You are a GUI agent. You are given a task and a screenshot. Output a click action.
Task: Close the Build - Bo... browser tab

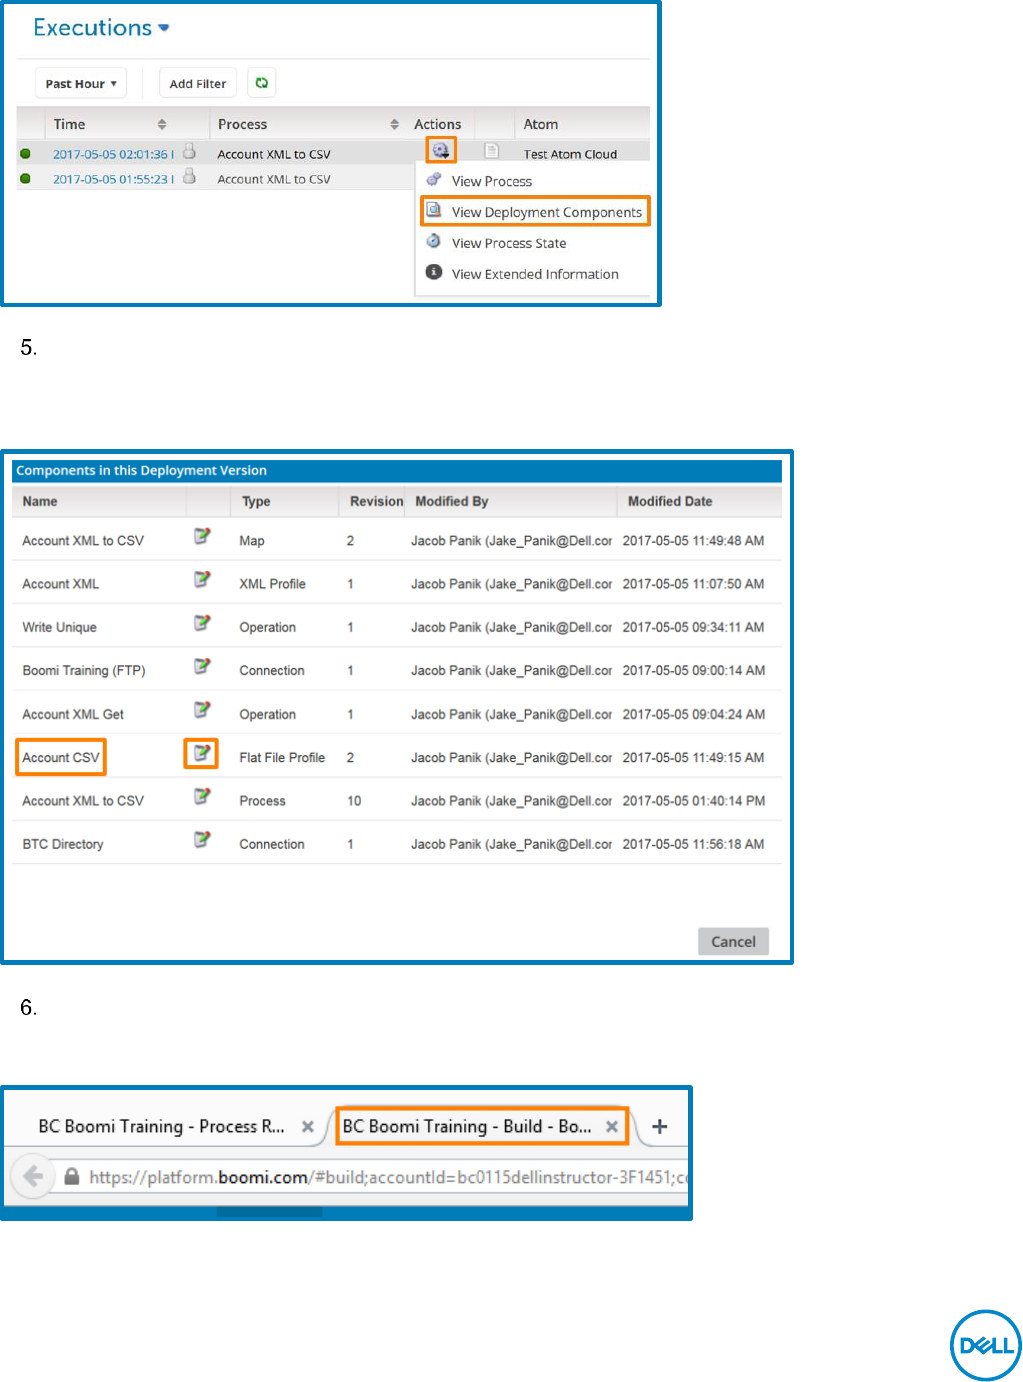[612, 1126]
